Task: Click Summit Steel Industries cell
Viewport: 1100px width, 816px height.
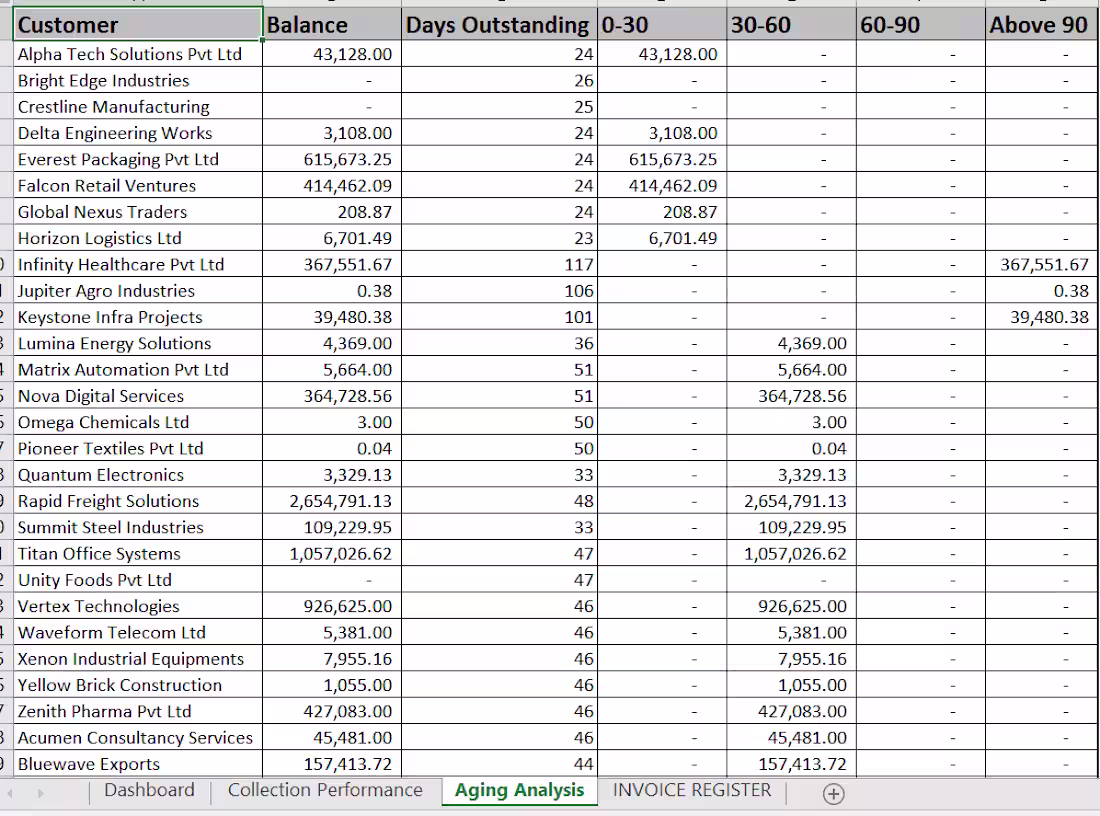Action: (x=138, y=528)
